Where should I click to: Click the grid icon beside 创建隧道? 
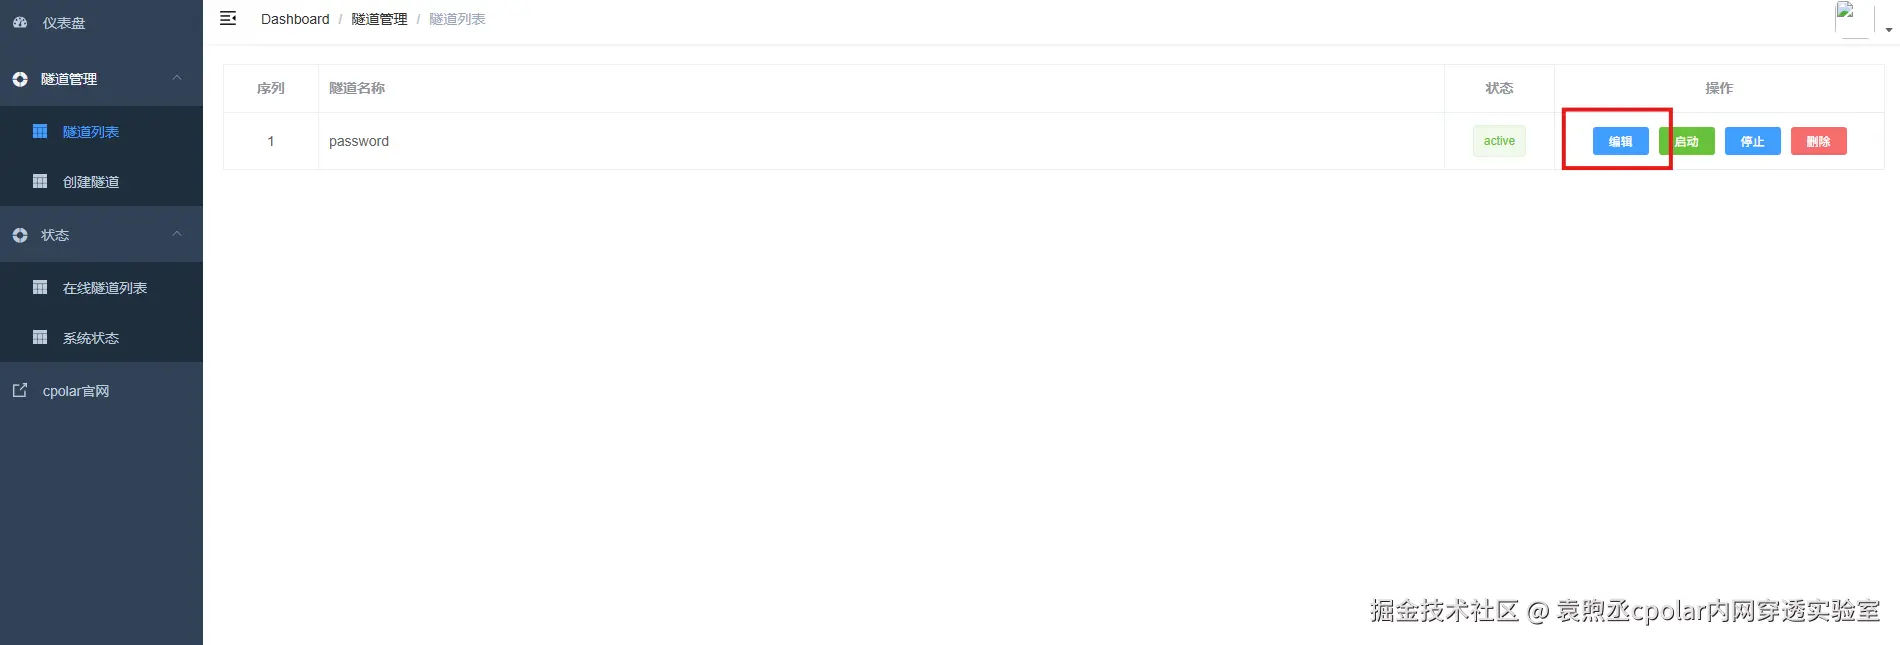pos(40,181)
